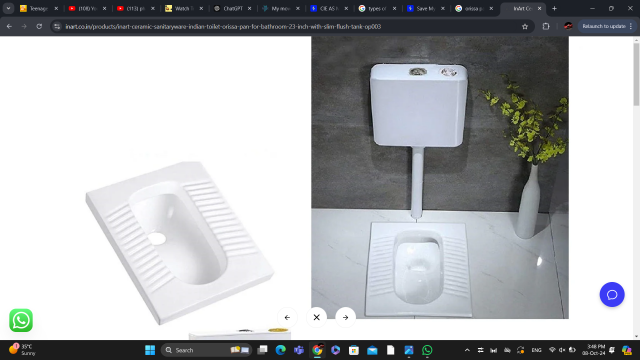The height and width of the screenshot is (360, 640).
Task: Open the browser Extensions puzzle icon
Action: pos(546,27)
